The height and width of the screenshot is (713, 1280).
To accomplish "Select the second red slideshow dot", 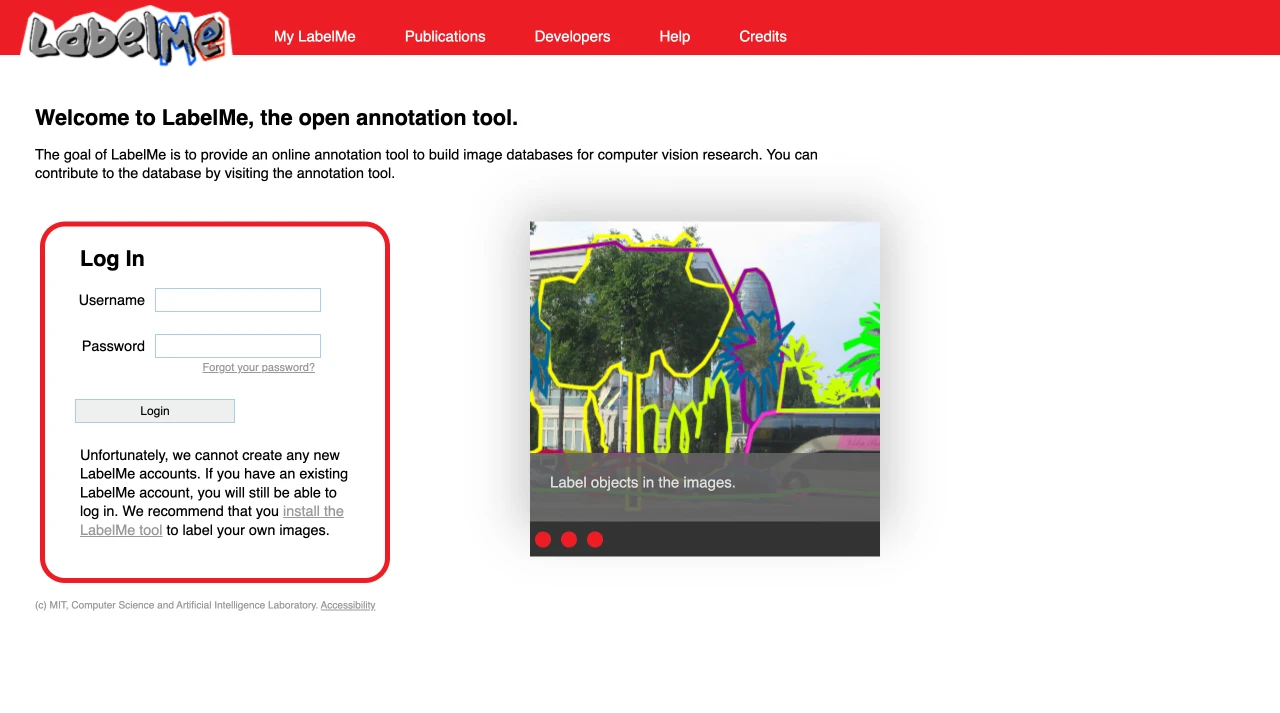I will 569,540.
